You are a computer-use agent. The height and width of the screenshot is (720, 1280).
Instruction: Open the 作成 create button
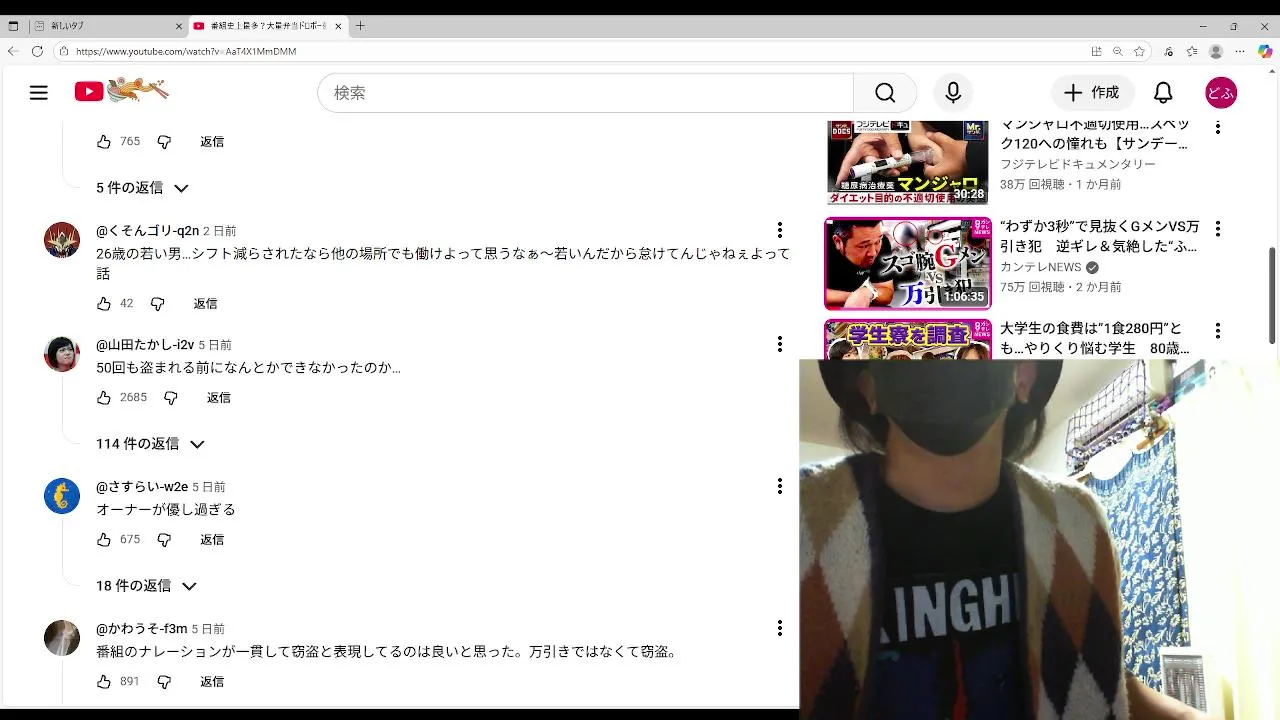[x=1092, y=93]
